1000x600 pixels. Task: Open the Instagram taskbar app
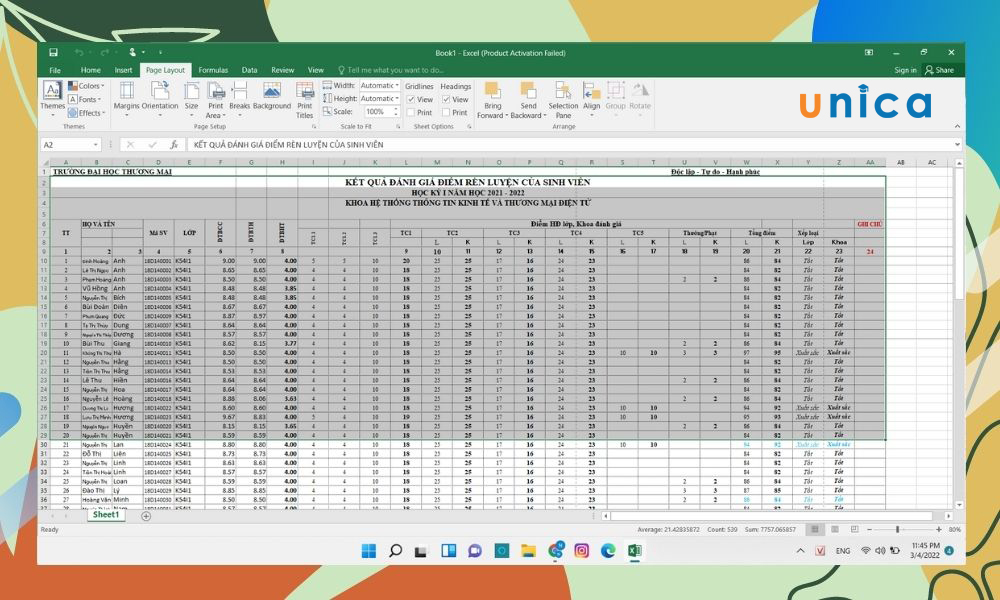click(581, 550)
